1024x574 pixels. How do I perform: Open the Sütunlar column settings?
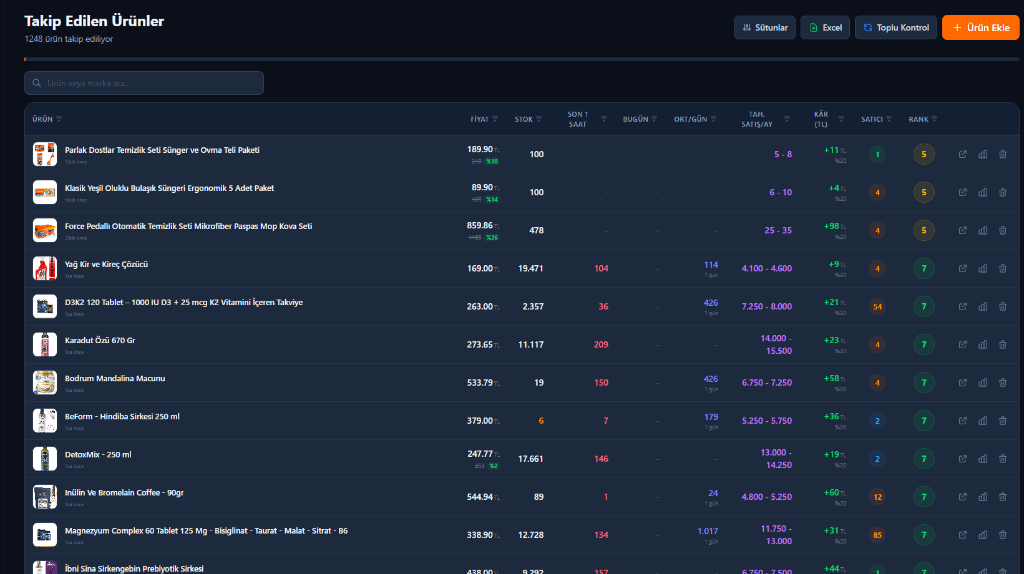(765, 28)
